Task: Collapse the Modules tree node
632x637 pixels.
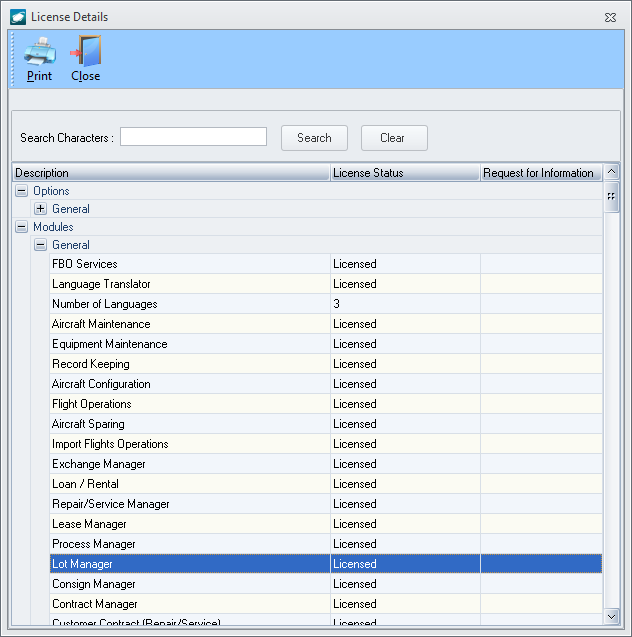Action: pyautogui.click(x=22, y=227)
